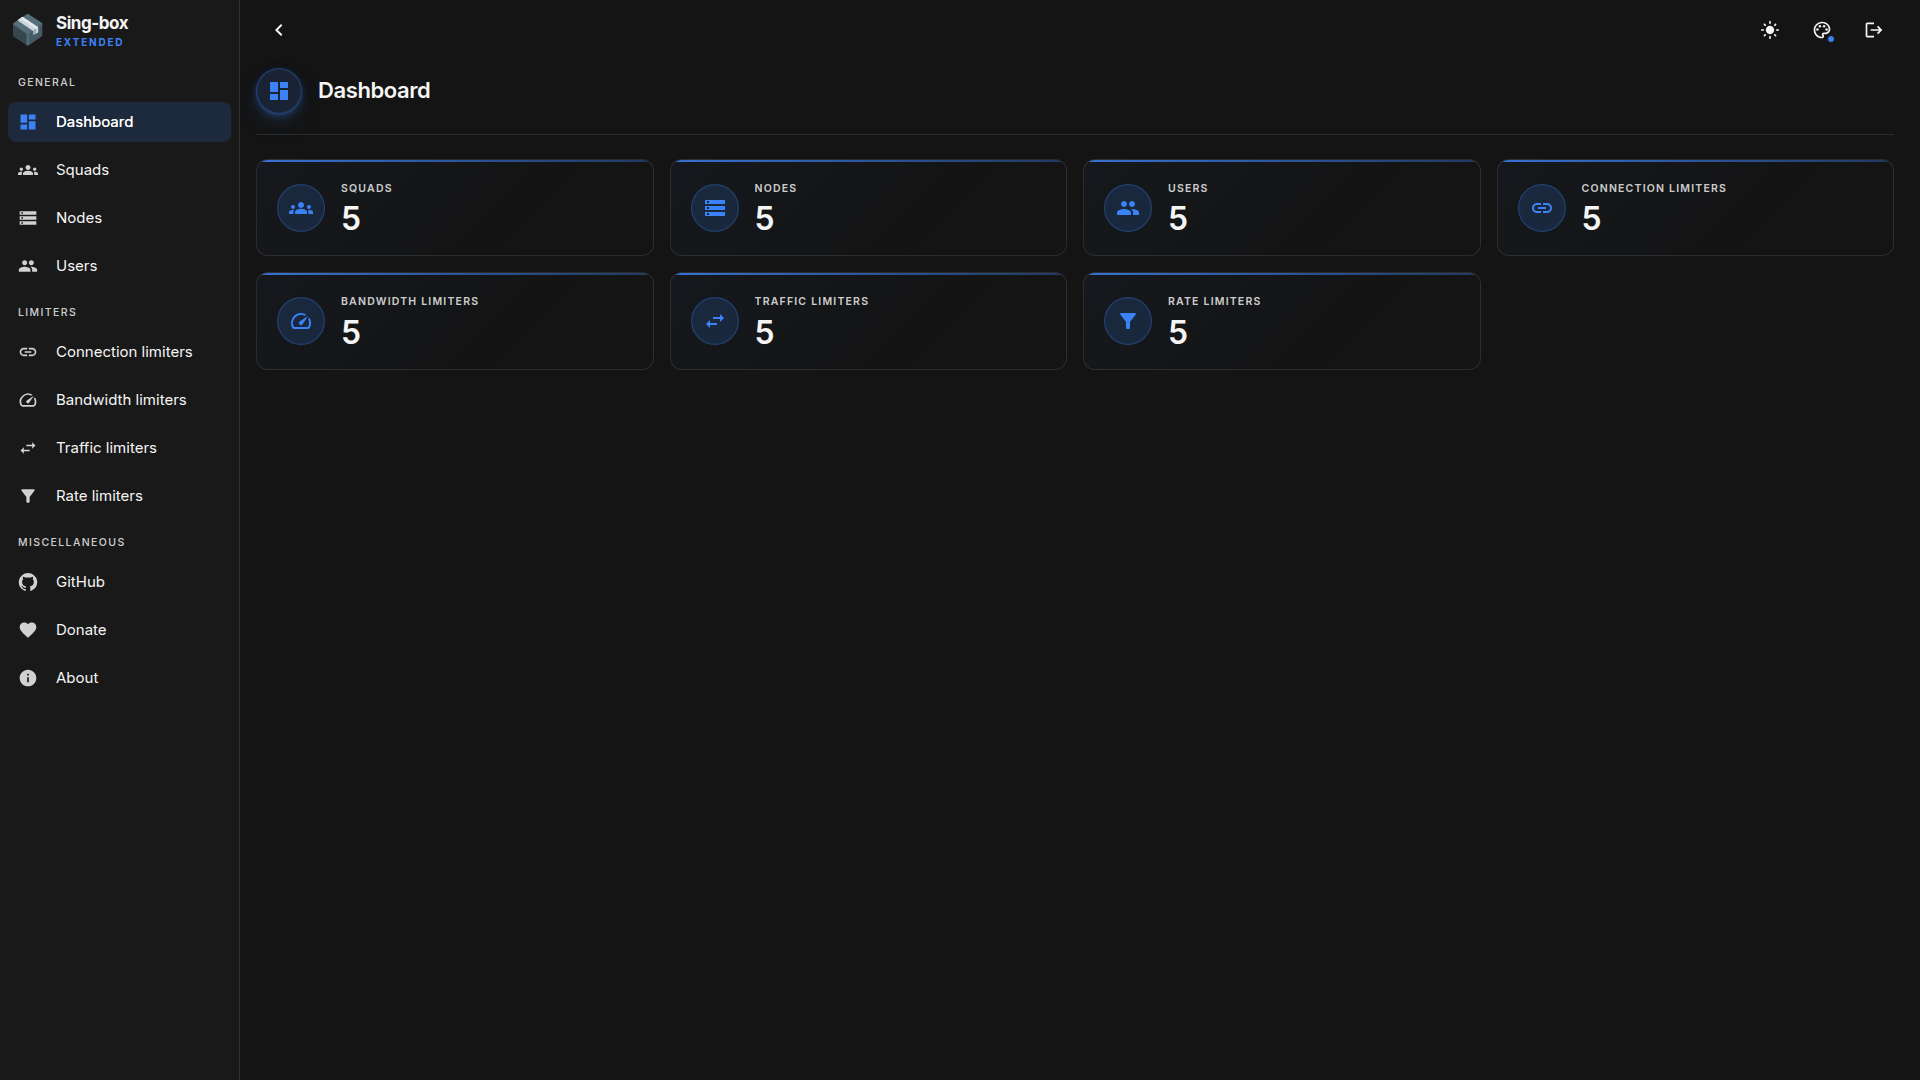Image resolution: width=1920 pixels, height=1080 pixels.
Task: Click the Users card people icon
Action: point(1128,208)
